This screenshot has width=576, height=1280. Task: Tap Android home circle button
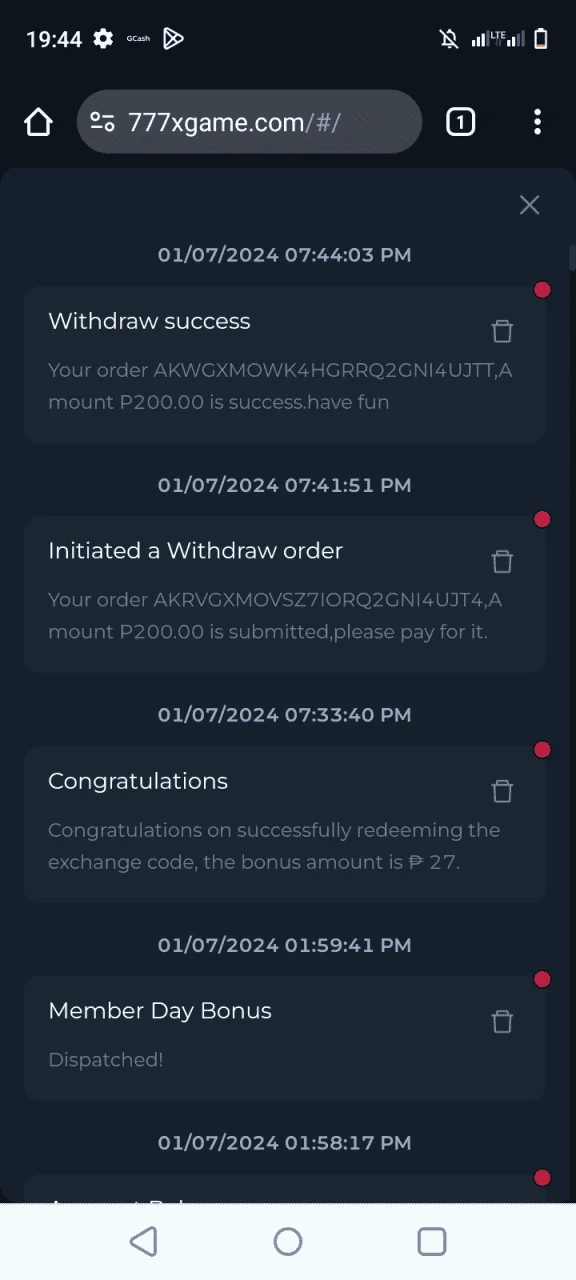click(x=288, y=1241)
